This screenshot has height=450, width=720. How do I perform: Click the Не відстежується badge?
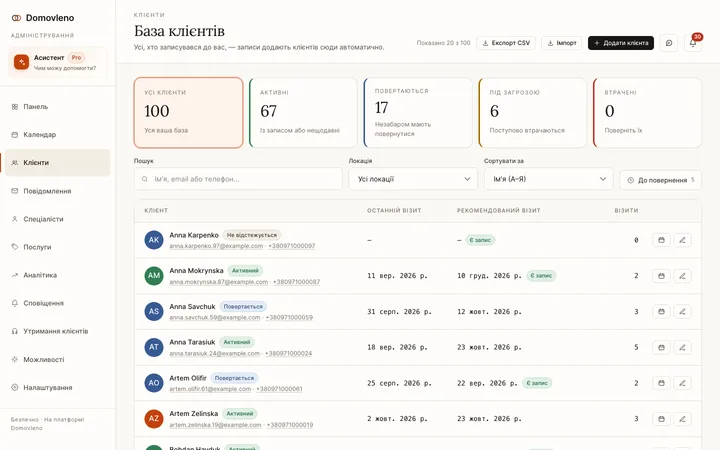[252, 235]
